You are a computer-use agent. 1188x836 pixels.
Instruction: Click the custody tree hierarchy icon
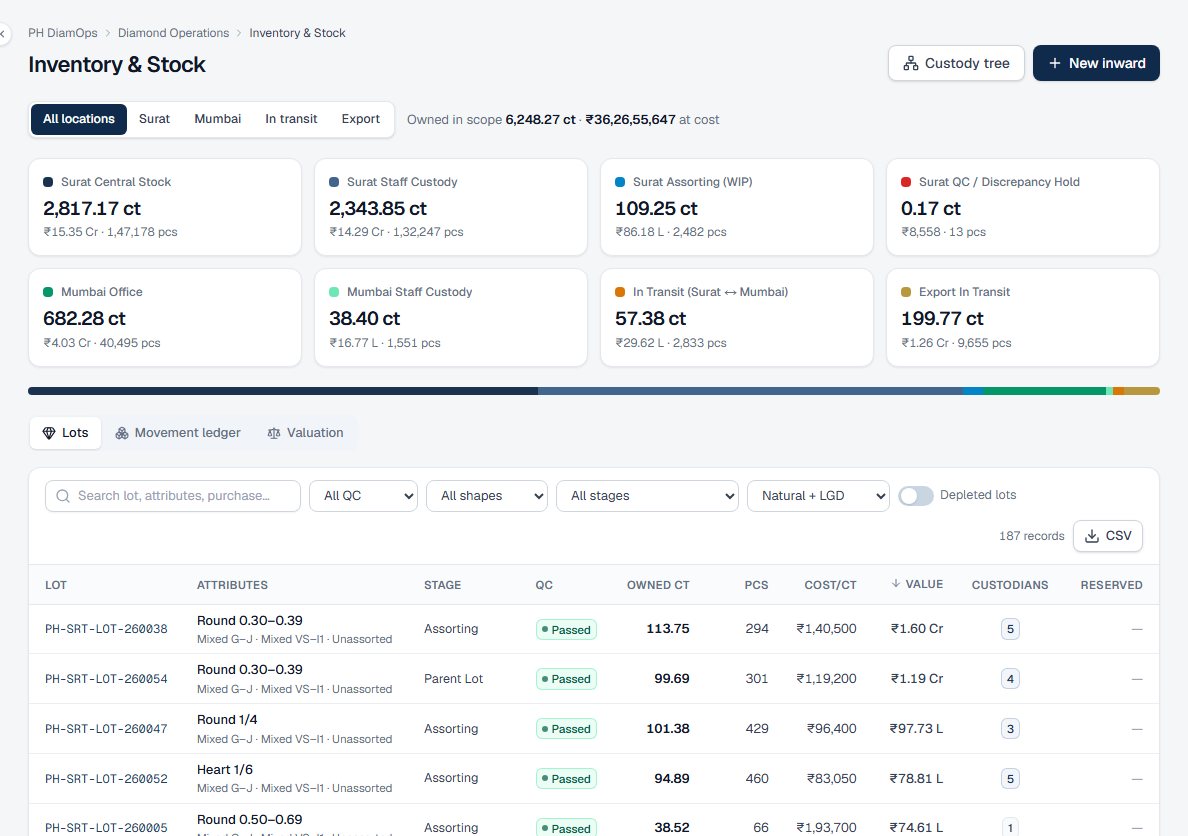point(911,64)
